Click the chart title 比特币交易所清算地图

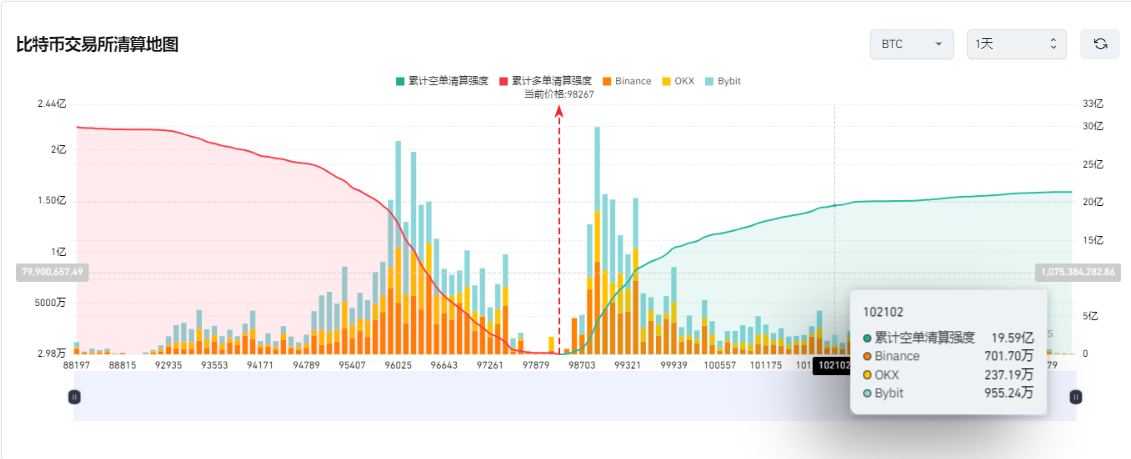97,45
